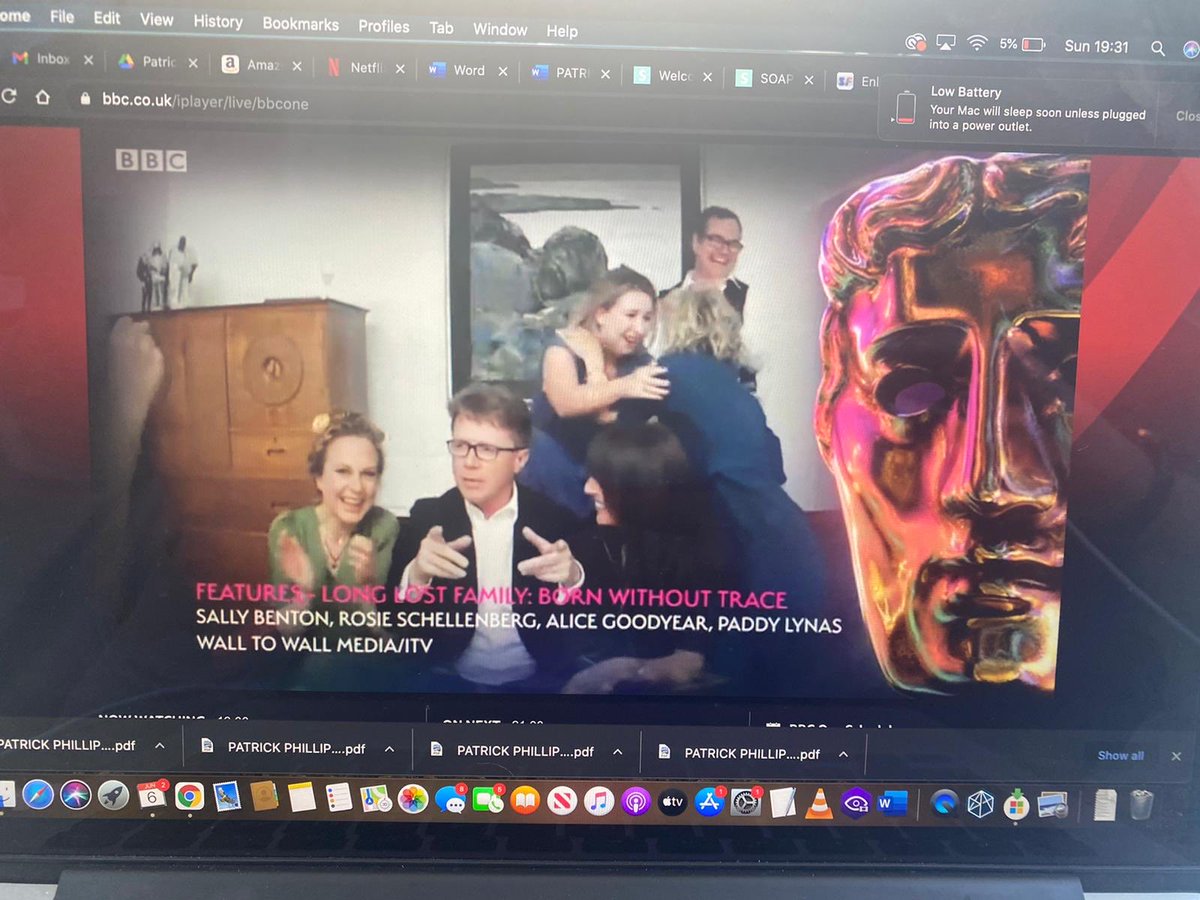
Task: Click the BBC logo in player
Action: pos(151,160)
